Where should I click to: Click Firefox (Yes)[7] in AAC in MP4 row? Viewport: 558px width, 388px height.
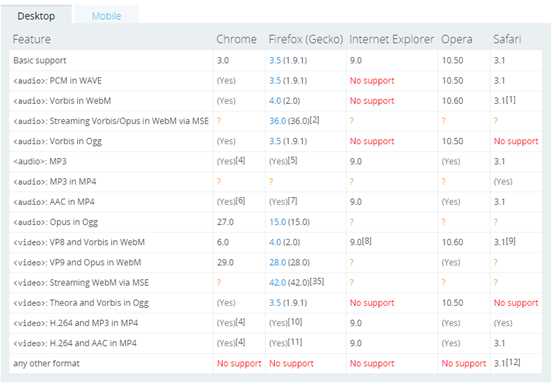pos(283,201)
